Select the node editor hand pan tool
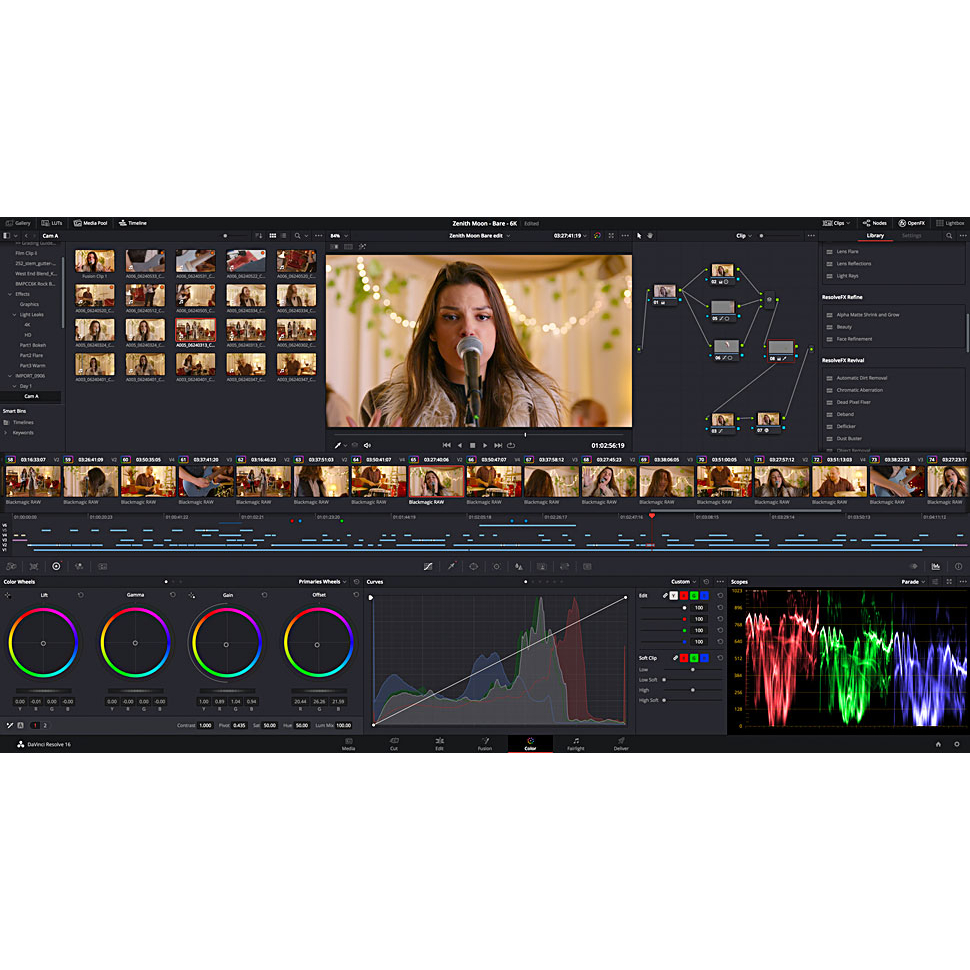The image size is (970, 970). point(650,236)
